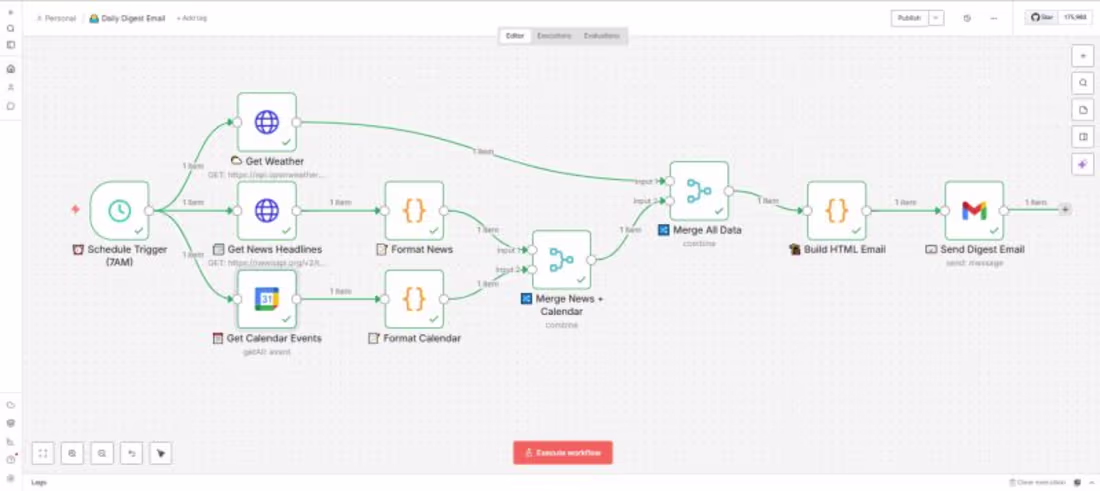1100x491 pixels.
Task: Open the Send Digest Email Gmail node
Action: (x=974, y=210)
